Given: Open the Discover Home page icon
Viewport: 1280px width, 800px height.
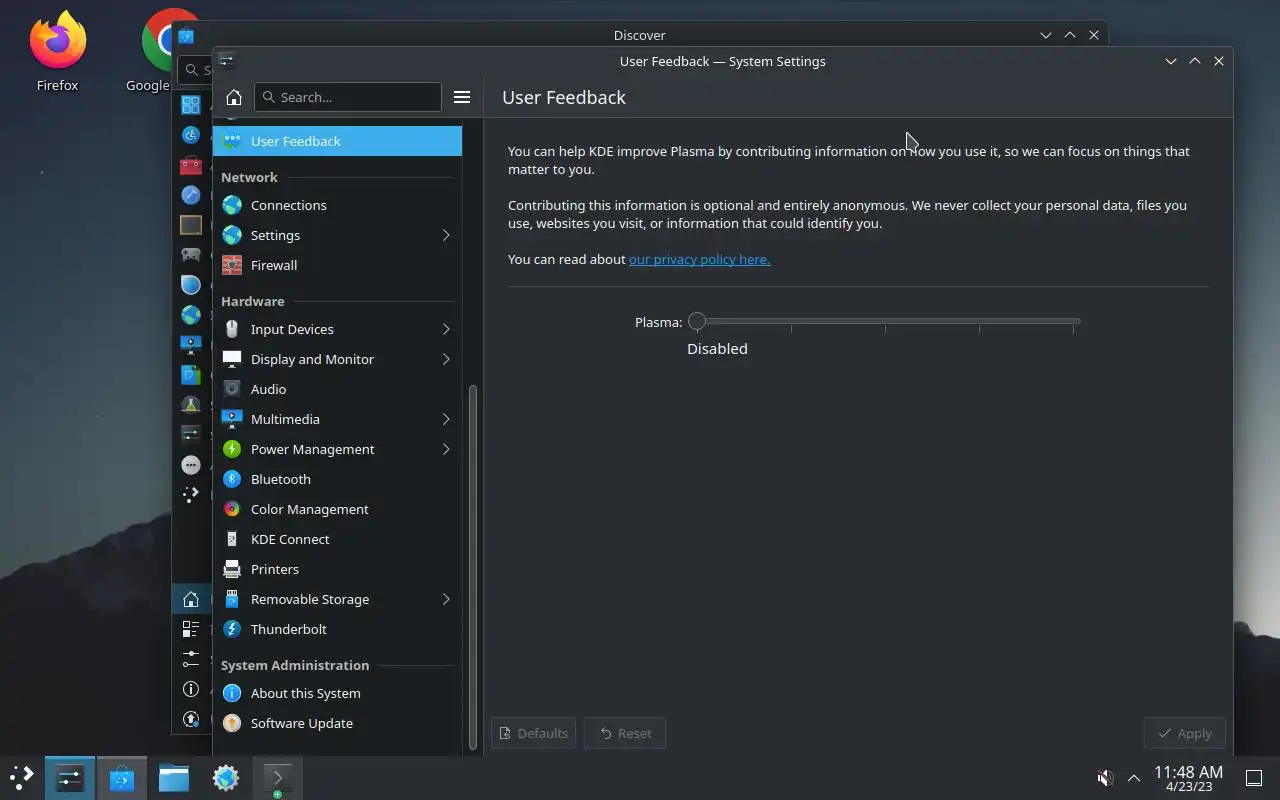Looking at the screenshot, I should coord(191,599).
